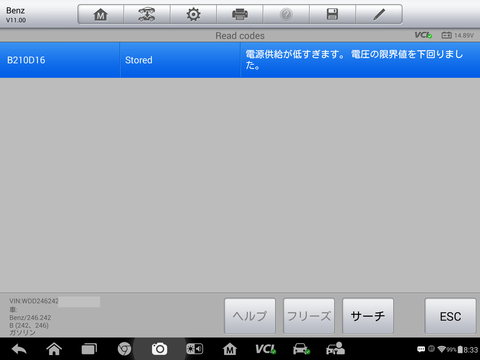
Task: Launch Chrome browser from navigation bar
Action: [124, 349]
